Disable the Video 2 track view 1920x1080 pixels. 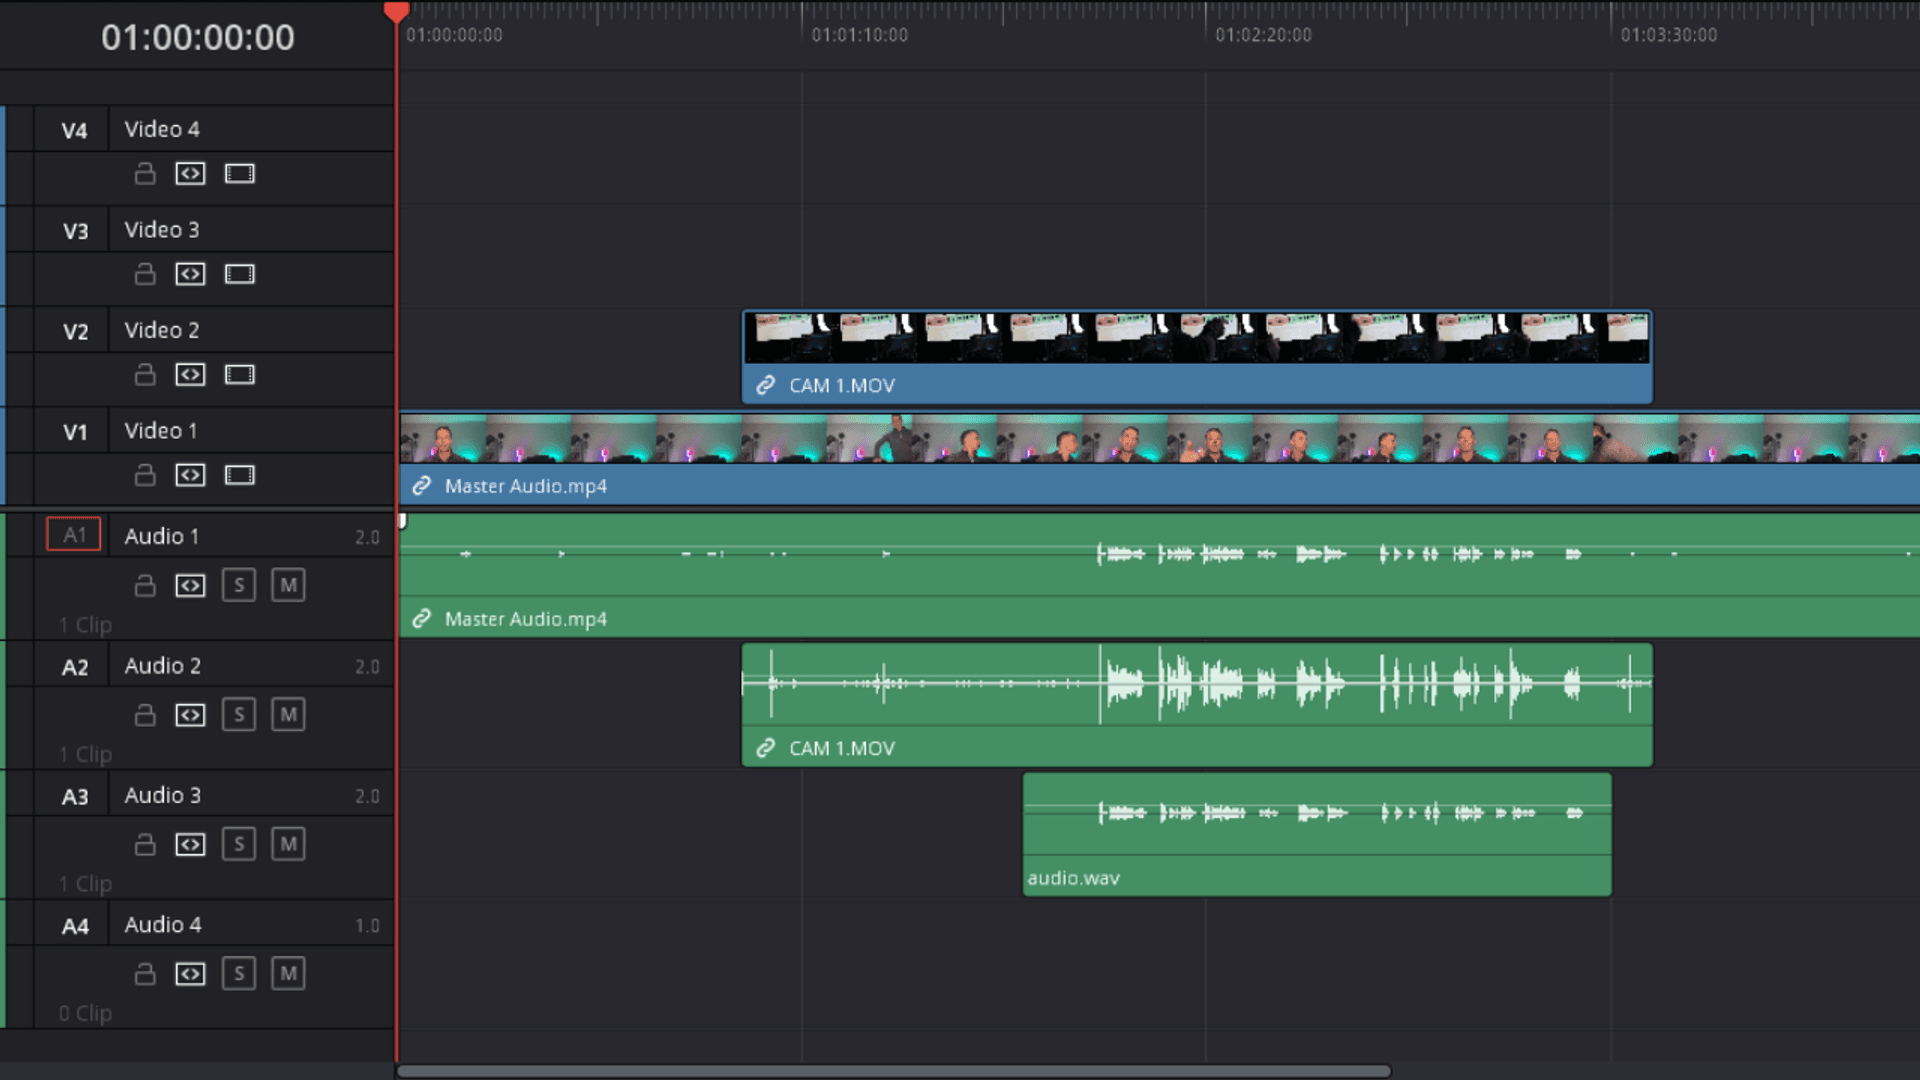(x=239, y=375)
